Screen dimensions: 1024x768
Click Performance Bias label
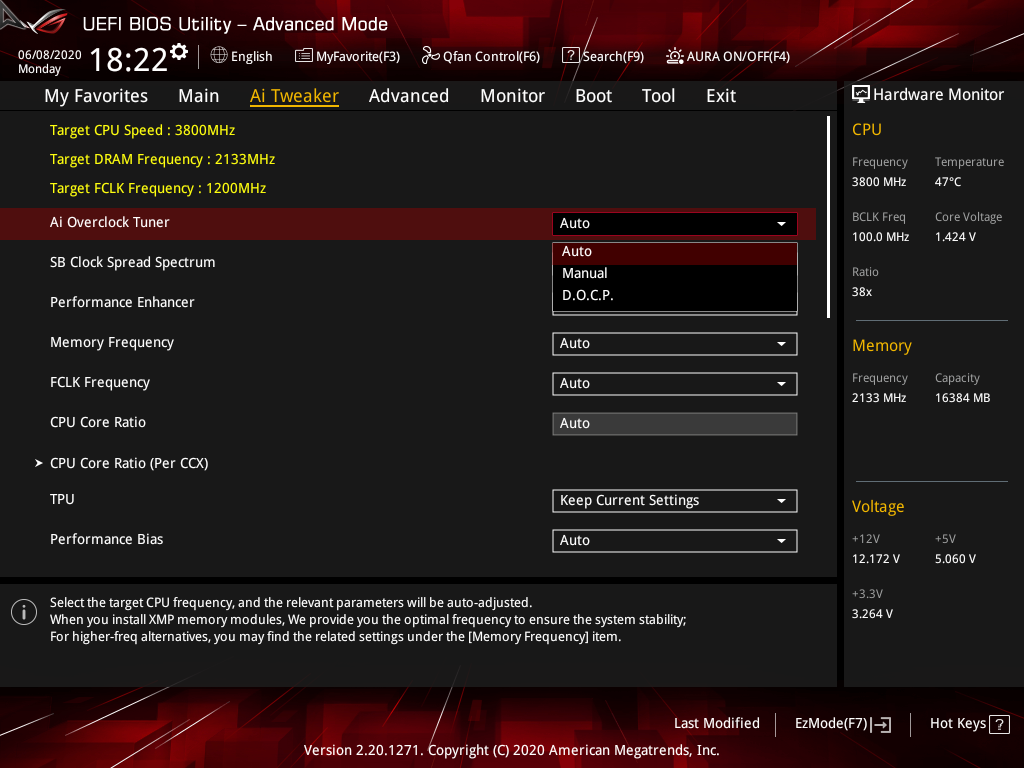click(106, 539)
